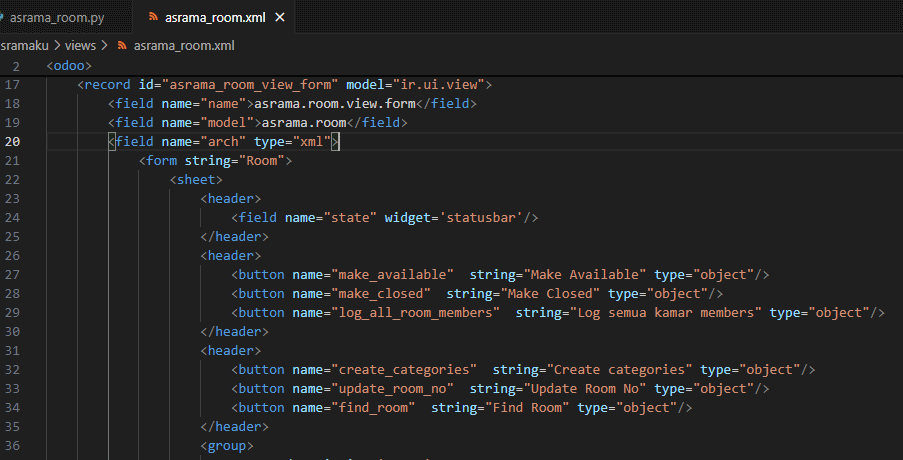Close the asrama_room.xml tab

[280, 17]
